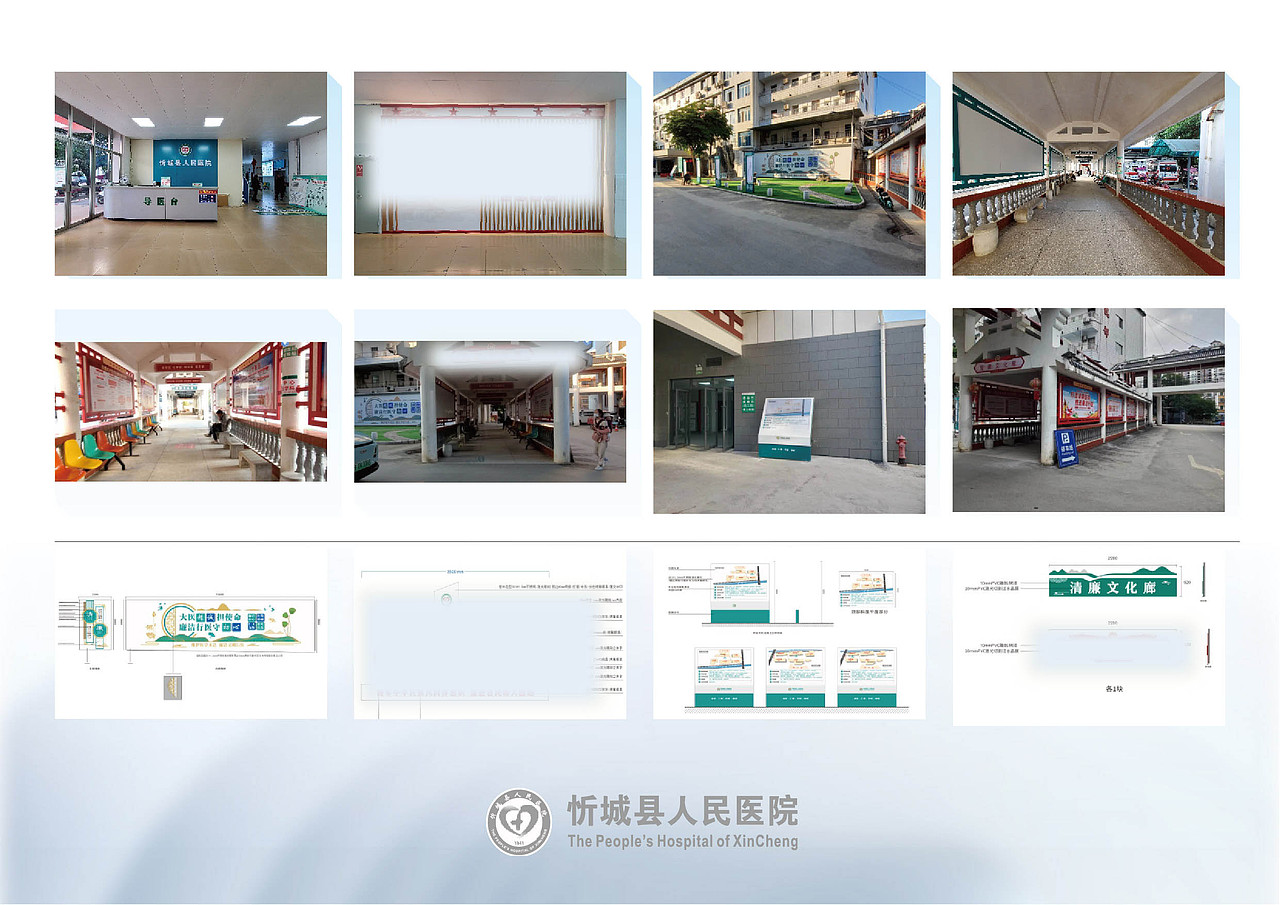Open the lobby reception desk photo
This screenshot has height=905, width=1280.
[190, 172]
